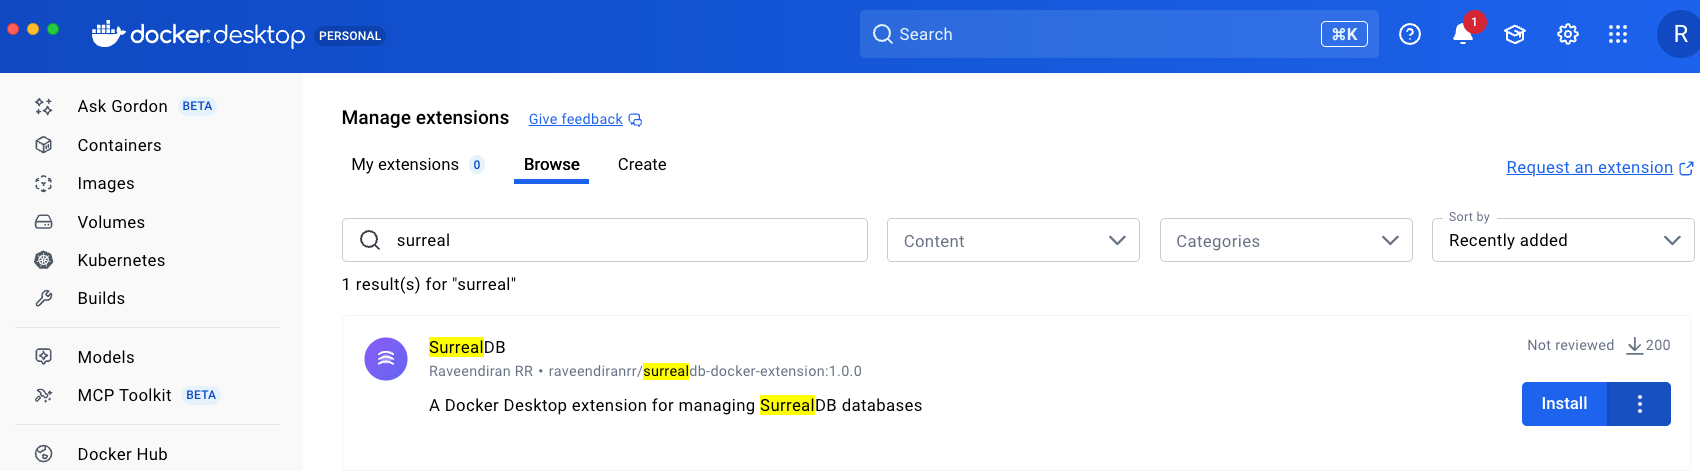Viewport: 1700px width, 471px height.
Task: Click the feedback chat bubble icon
Action: [x=635, y=120]
